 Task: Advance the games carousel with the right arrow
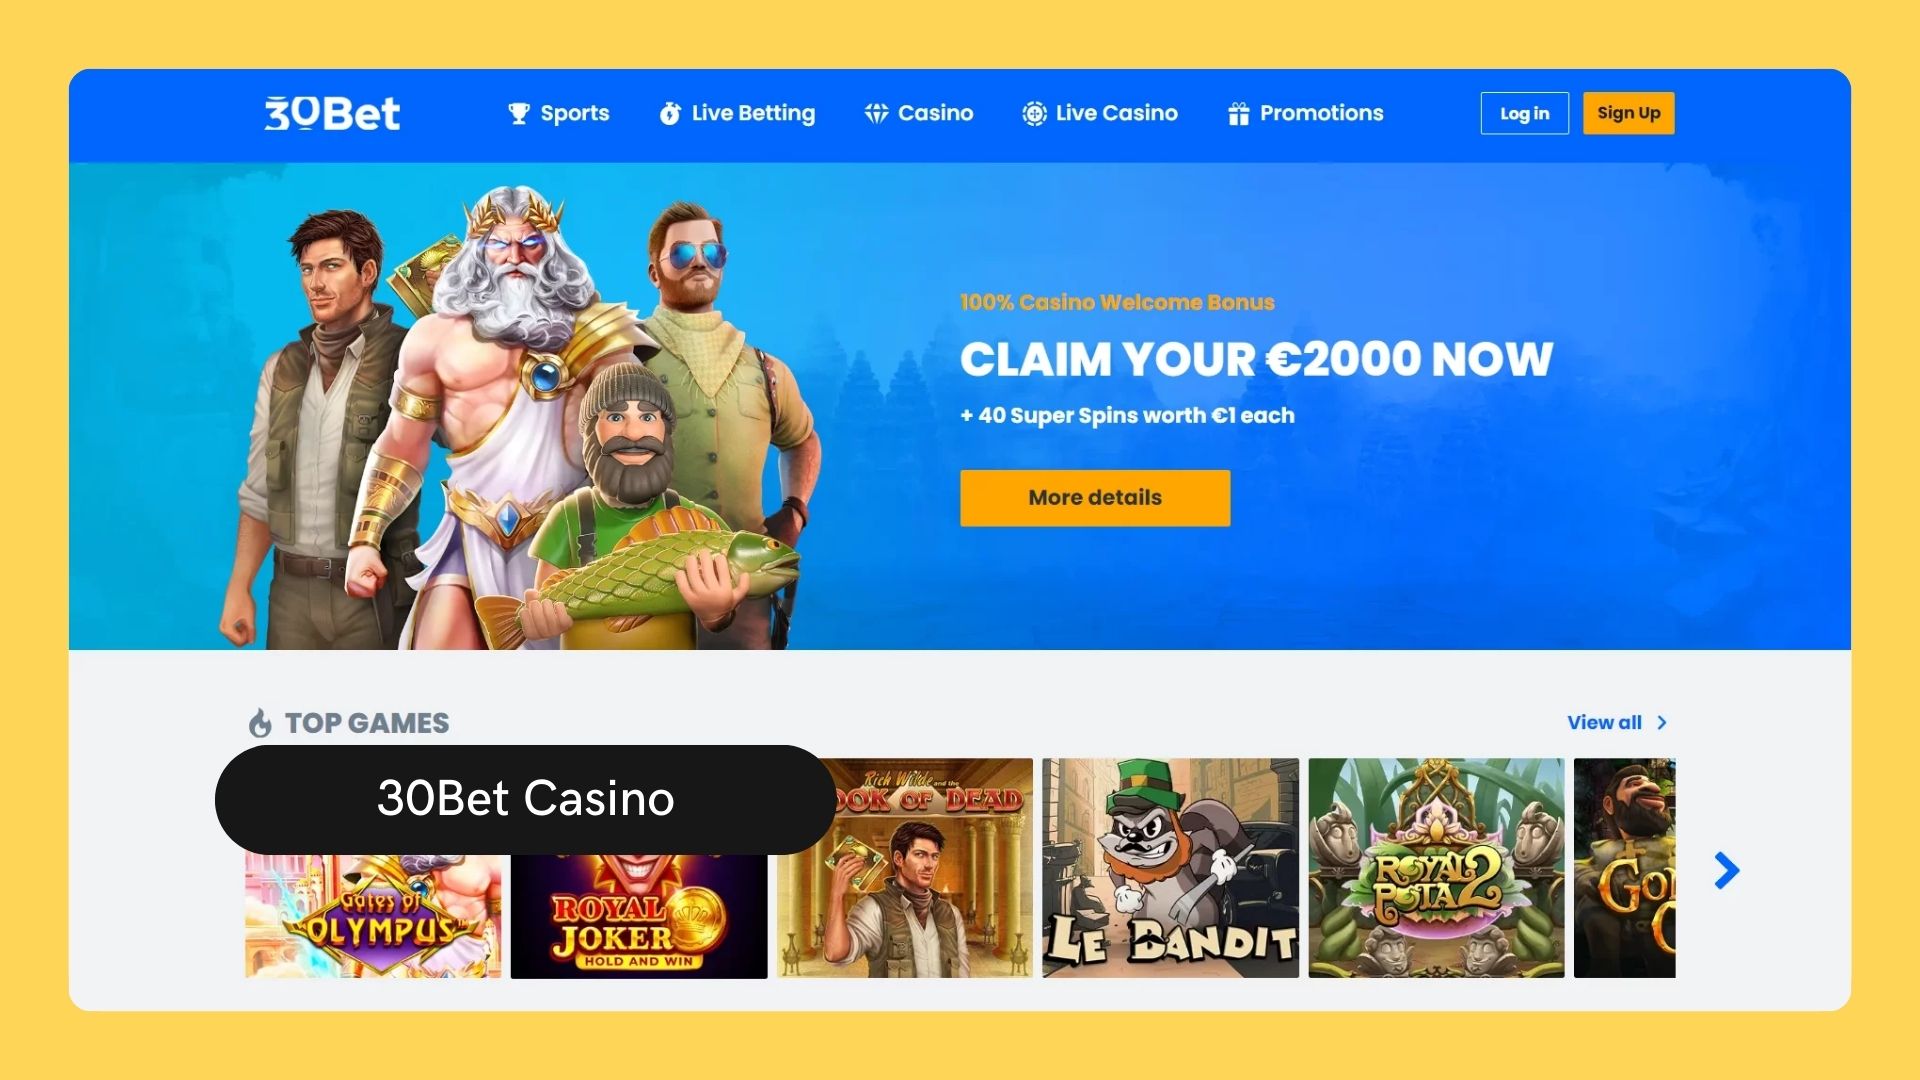coord(1727,871)
